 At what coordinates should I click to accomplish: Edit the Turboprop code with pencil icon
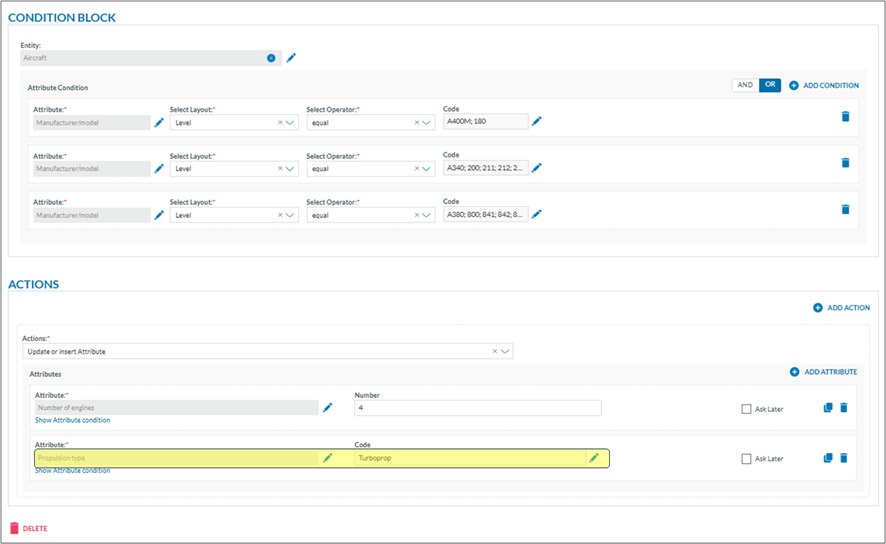pyautogui.click(x=594, y=458)
